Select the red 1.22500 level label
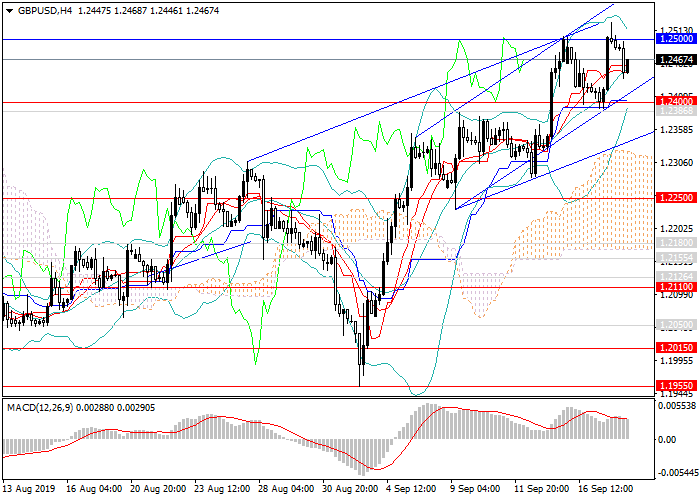This screenshot has height=500, width=700. point(676,198)
